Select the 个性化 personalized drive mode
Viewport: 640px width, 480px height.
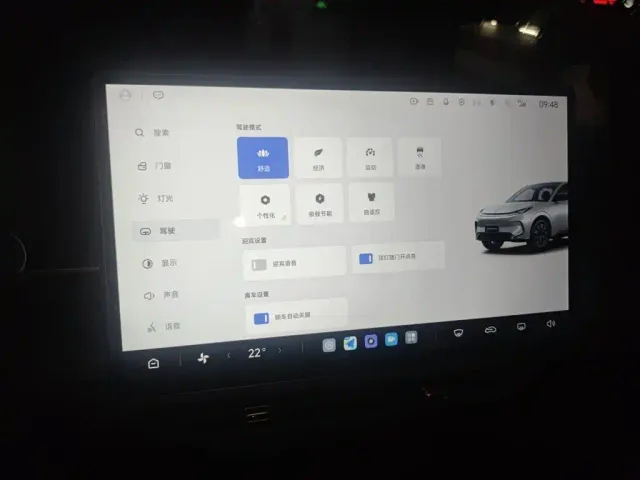coord(265,204)
